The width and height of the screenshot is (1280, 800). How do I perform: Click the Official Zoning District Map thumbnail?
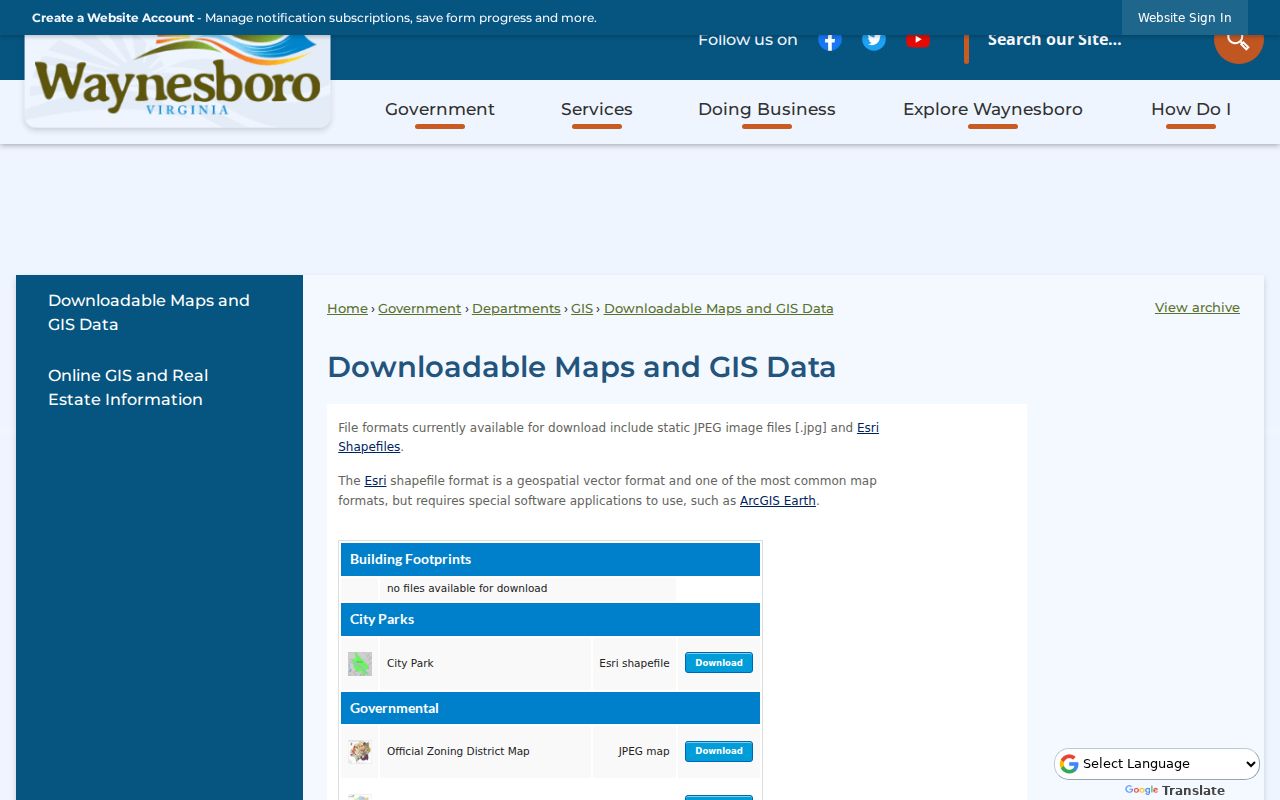point(360,751)
